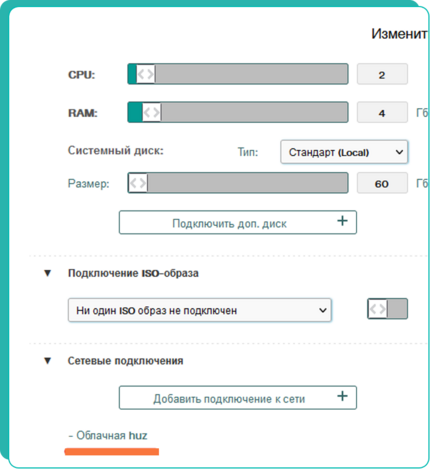
Task: Open the Тип dropdown Стандарт (Local)
Action: point(344,152)
